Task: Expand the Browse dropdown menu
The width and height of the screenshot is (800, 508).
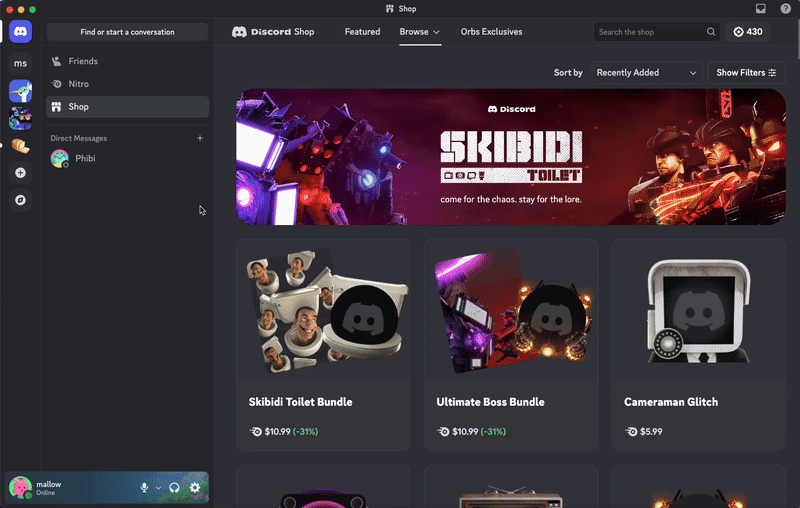Action: click(x=419, y=32)
